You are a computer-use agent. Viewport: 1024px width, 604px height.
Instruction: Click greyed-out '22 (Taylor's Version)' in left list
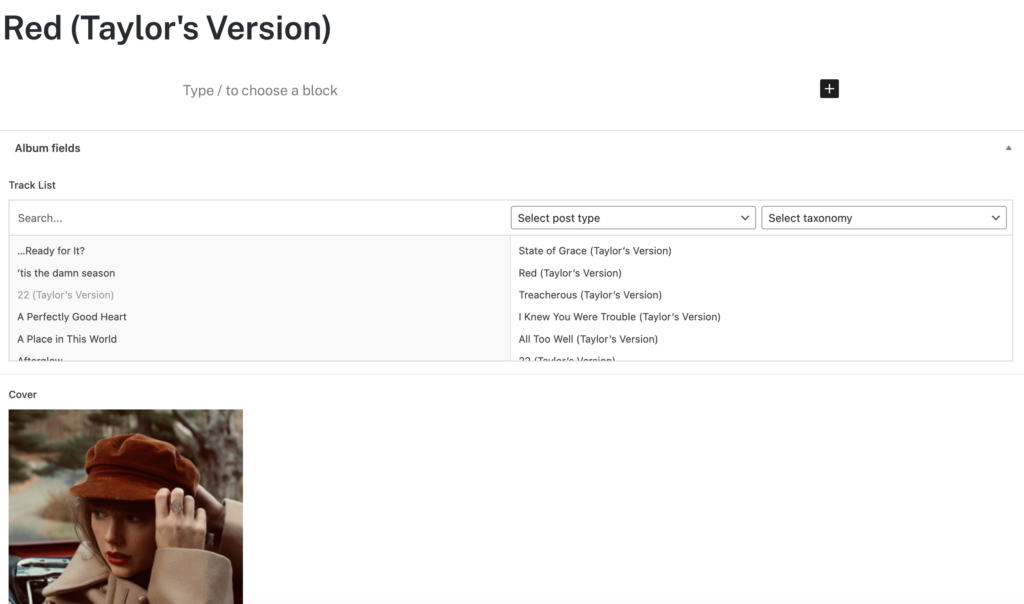click(66, 295)
